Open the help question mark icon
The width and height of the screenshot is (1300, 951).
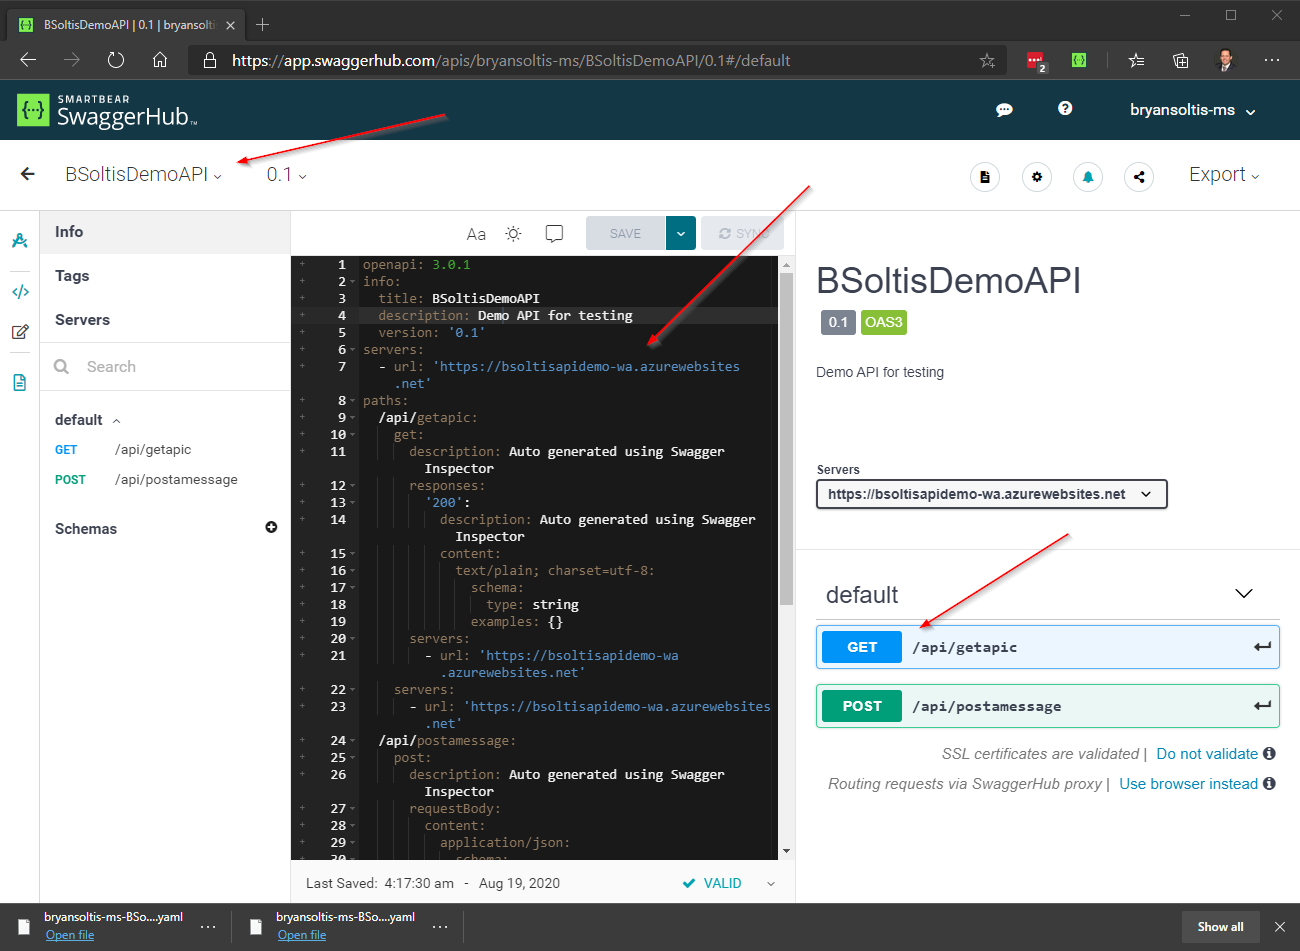pos(1065,108)
